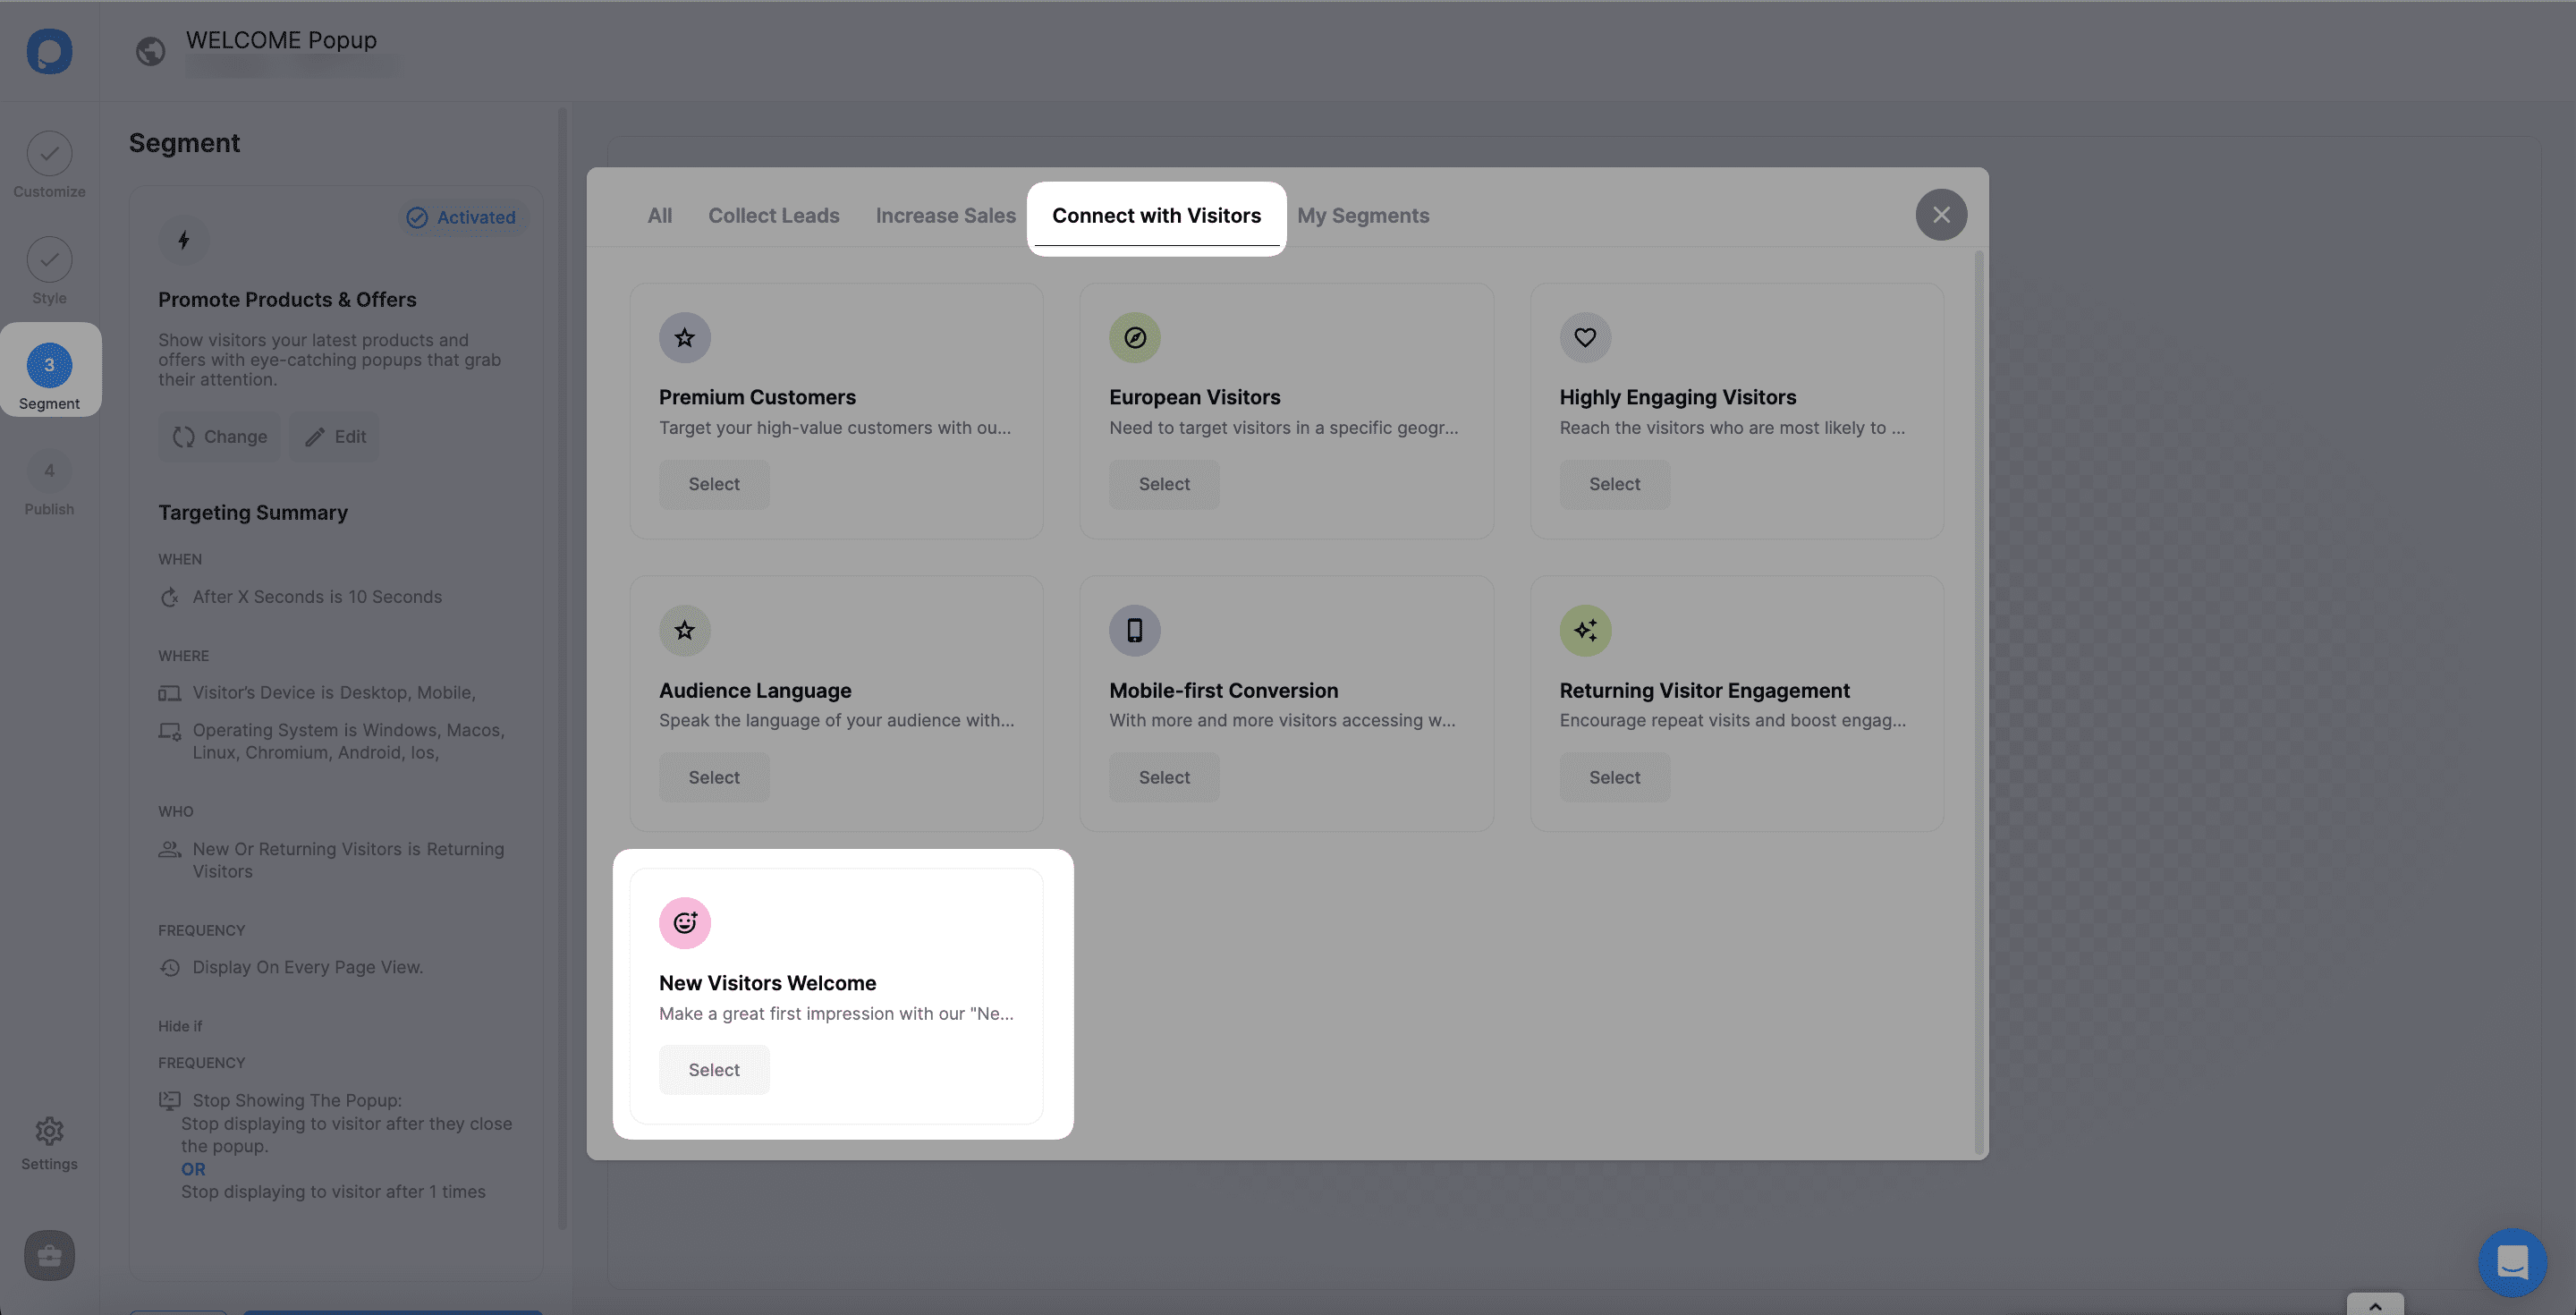Select the Mobile-first Conversion segment
The height and width of the screenshot is (1315, 2576).
coord(1164,777)
